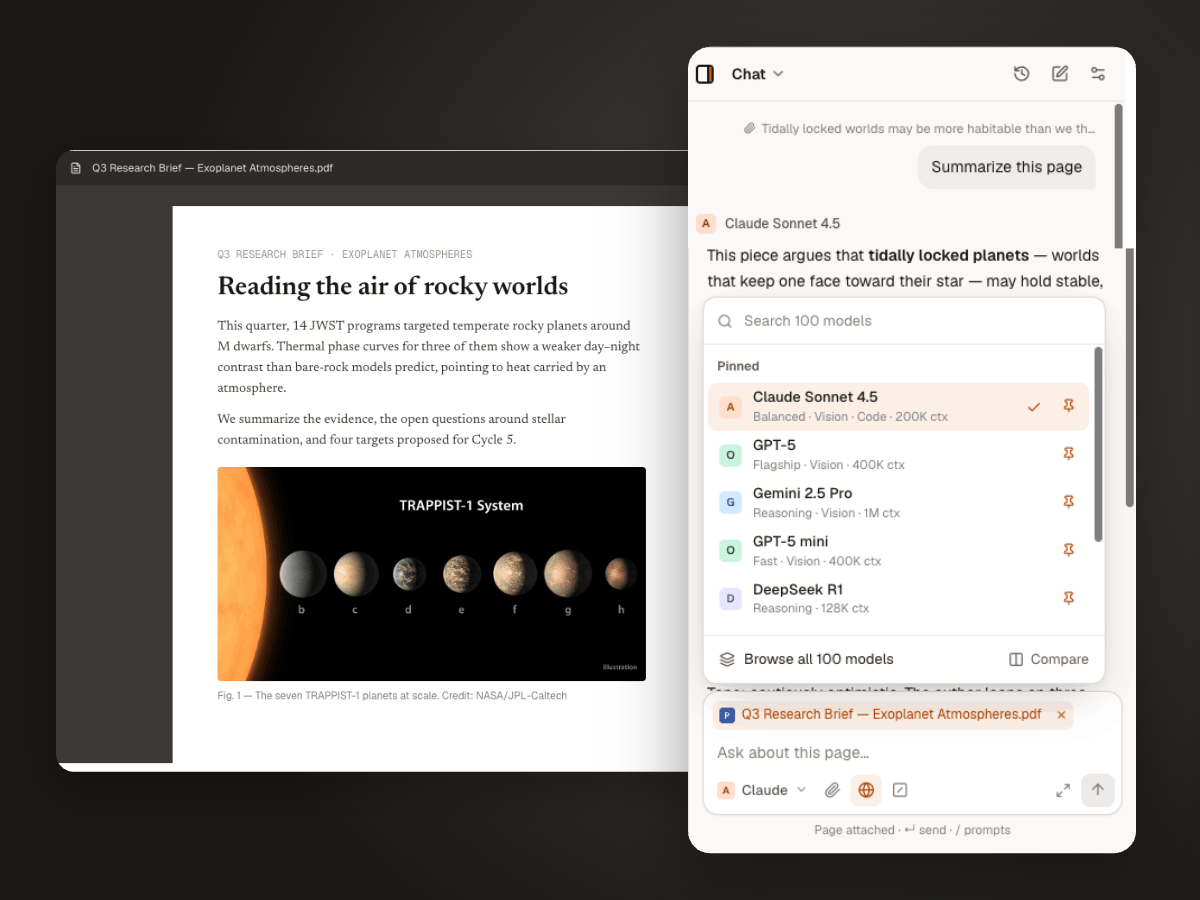Click the "Summarize this page" message bubble
Viewport: 1200px width, 900px height.
point(1007,167)
